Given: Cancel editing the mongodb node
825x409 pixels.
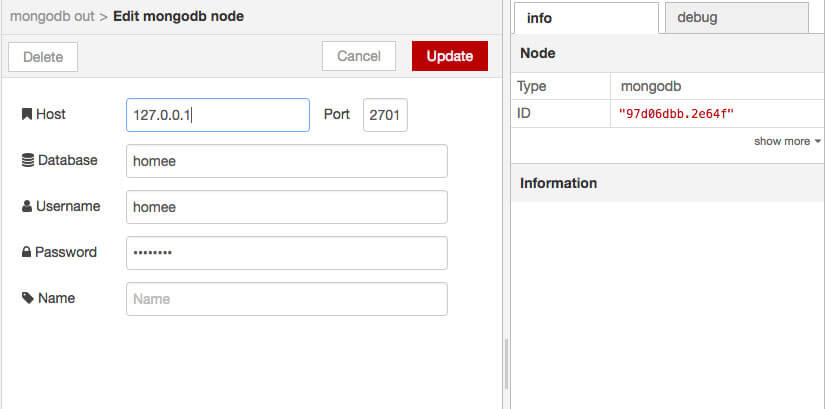Looking at the screenshot, I should (359, 56).
